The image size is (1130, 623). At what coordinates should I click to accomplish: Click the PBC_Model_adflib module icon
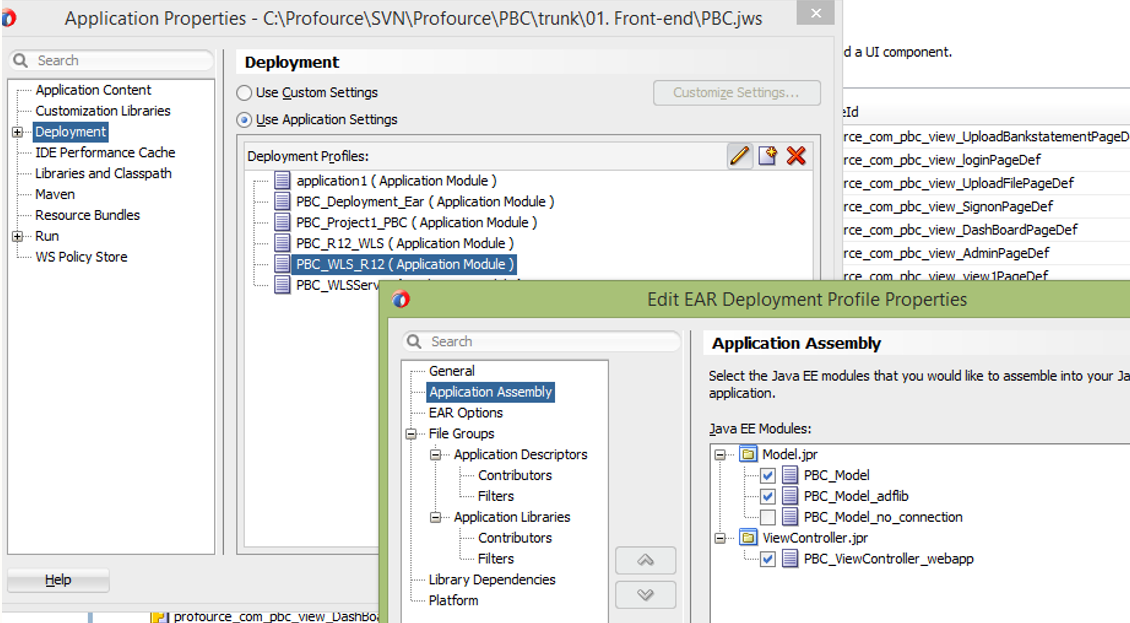point(791,496)
